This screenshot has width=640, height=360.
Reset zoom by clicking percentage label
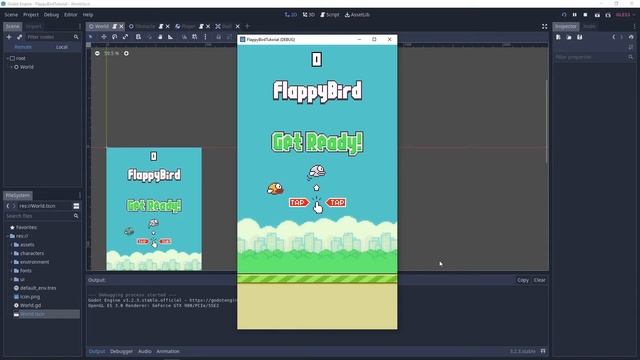click(111, 53)
